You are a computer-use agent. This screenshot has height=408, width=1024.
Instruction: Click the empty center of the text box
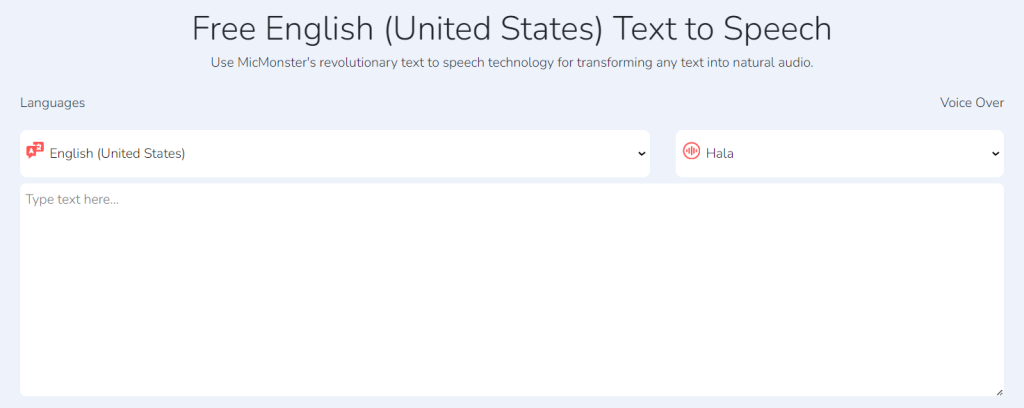pyautogui.click(x=511, y=290)
